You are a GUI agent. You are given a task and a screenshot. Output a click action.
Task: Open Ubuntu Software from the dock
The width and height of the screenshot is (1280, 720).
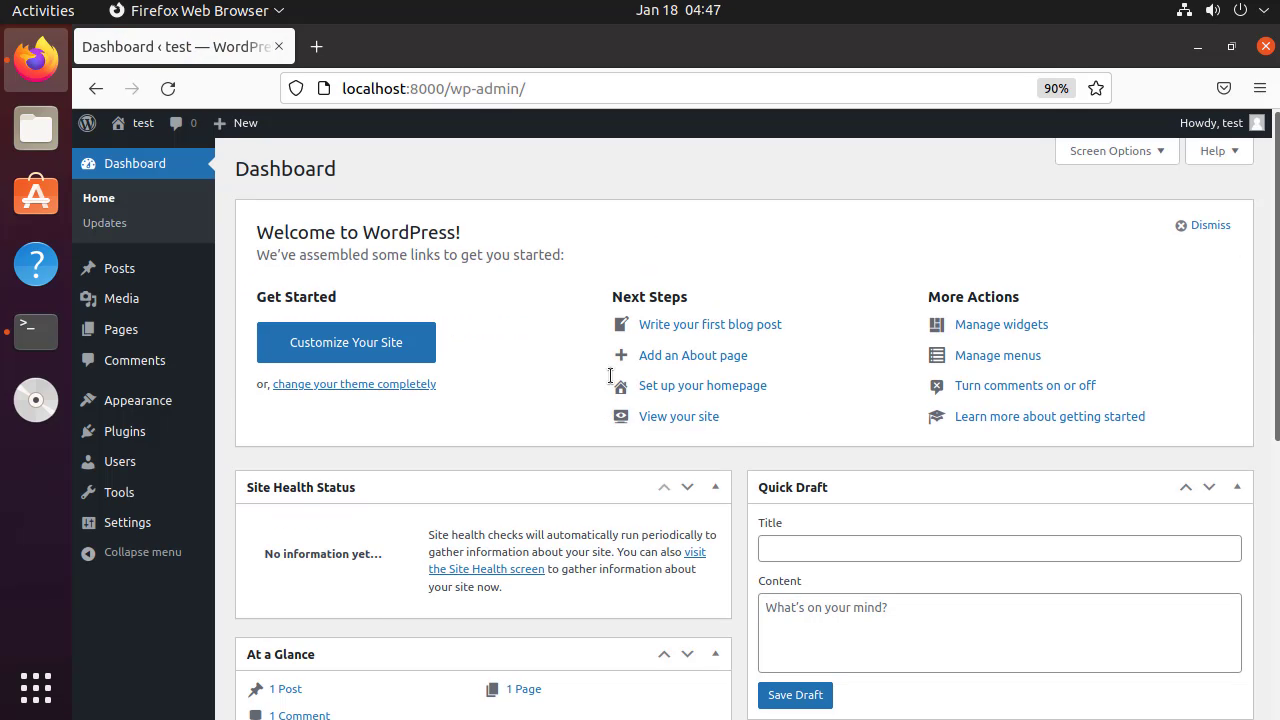click(x=36, y=196)
